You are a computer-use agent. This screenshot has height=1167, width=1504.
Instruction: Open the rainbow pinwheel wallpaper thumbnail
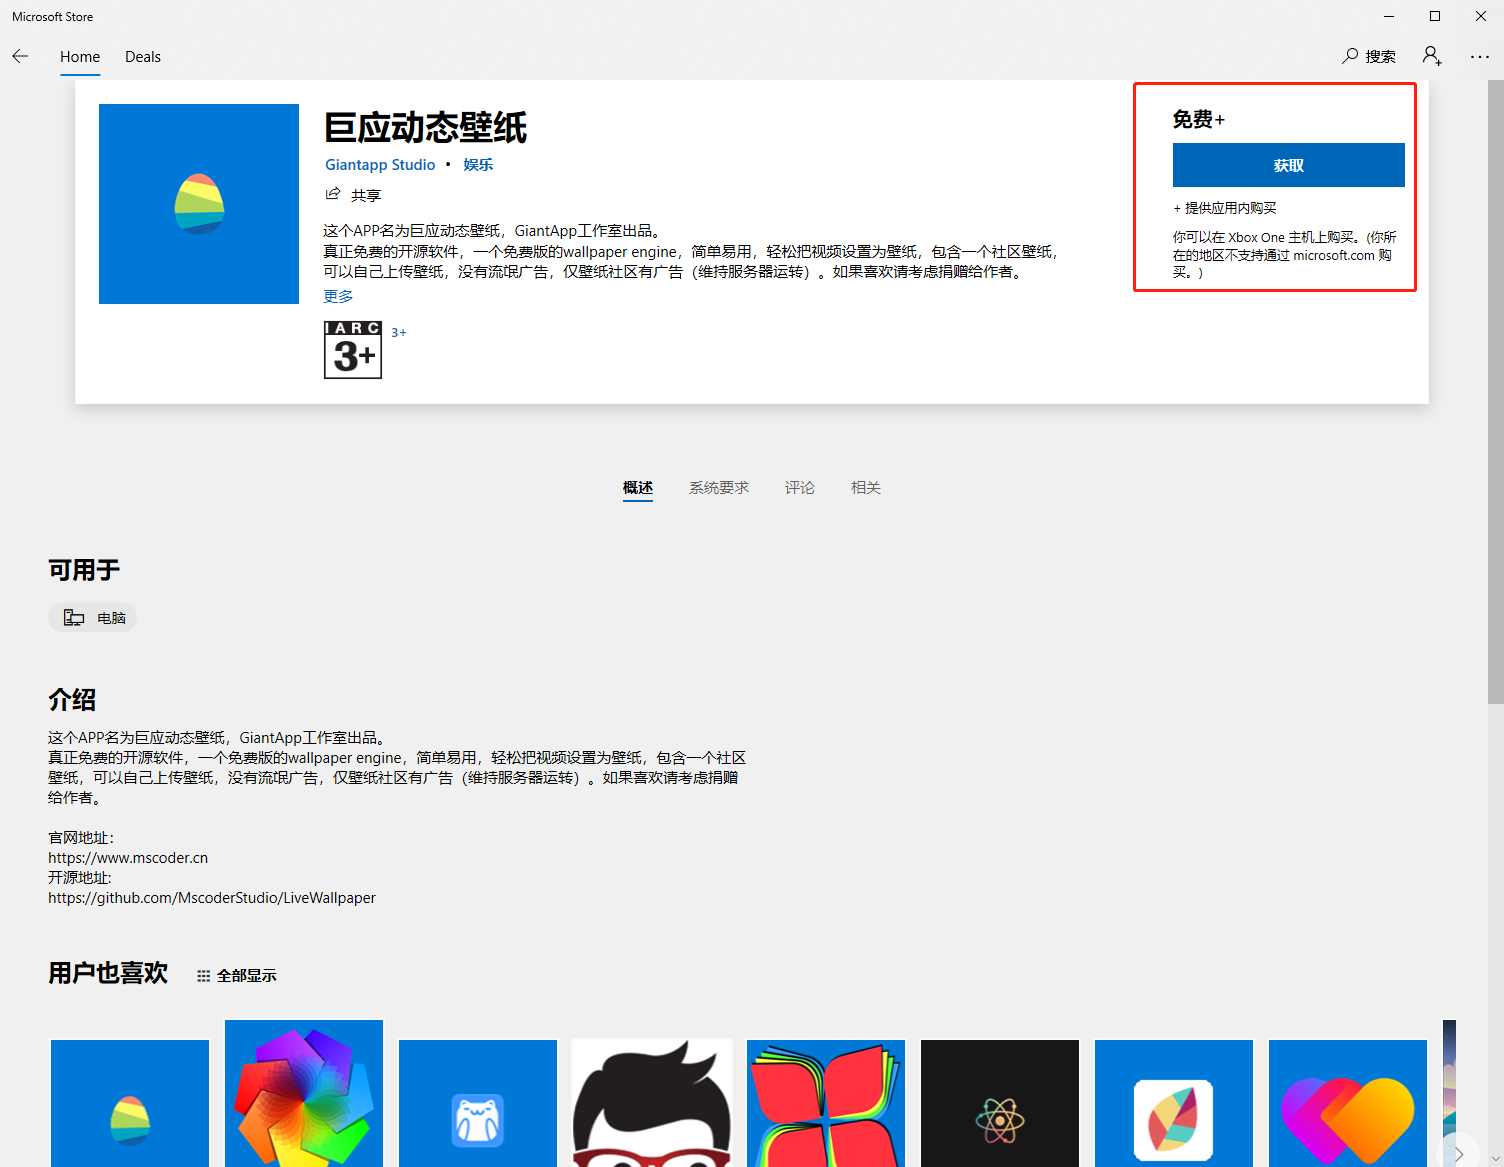303,1100
